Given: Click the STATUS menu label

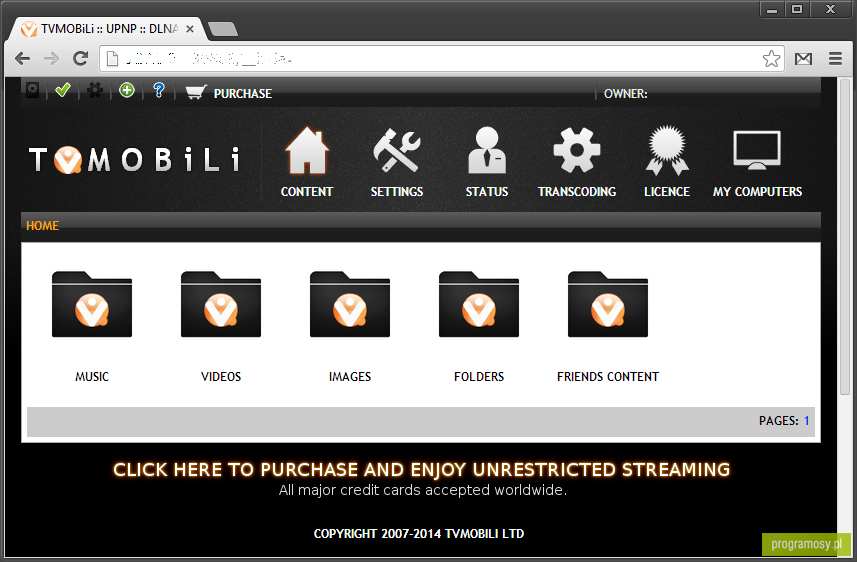Looking at the screenshot, I should pyautogui.click(x=487, y=192).
